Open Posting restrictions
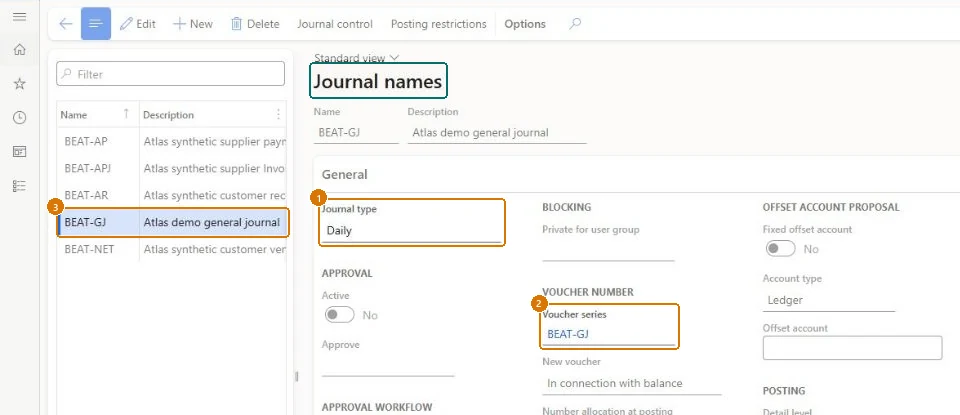Screen dimensions: 960x415 (x=438, y=24)
